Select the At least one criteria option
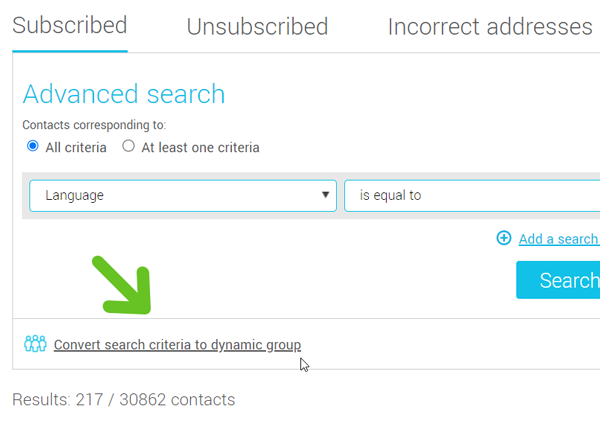Image resolution: width=600 pixels, height=425 pixels. pyautogui.click(x=128, y=147)
